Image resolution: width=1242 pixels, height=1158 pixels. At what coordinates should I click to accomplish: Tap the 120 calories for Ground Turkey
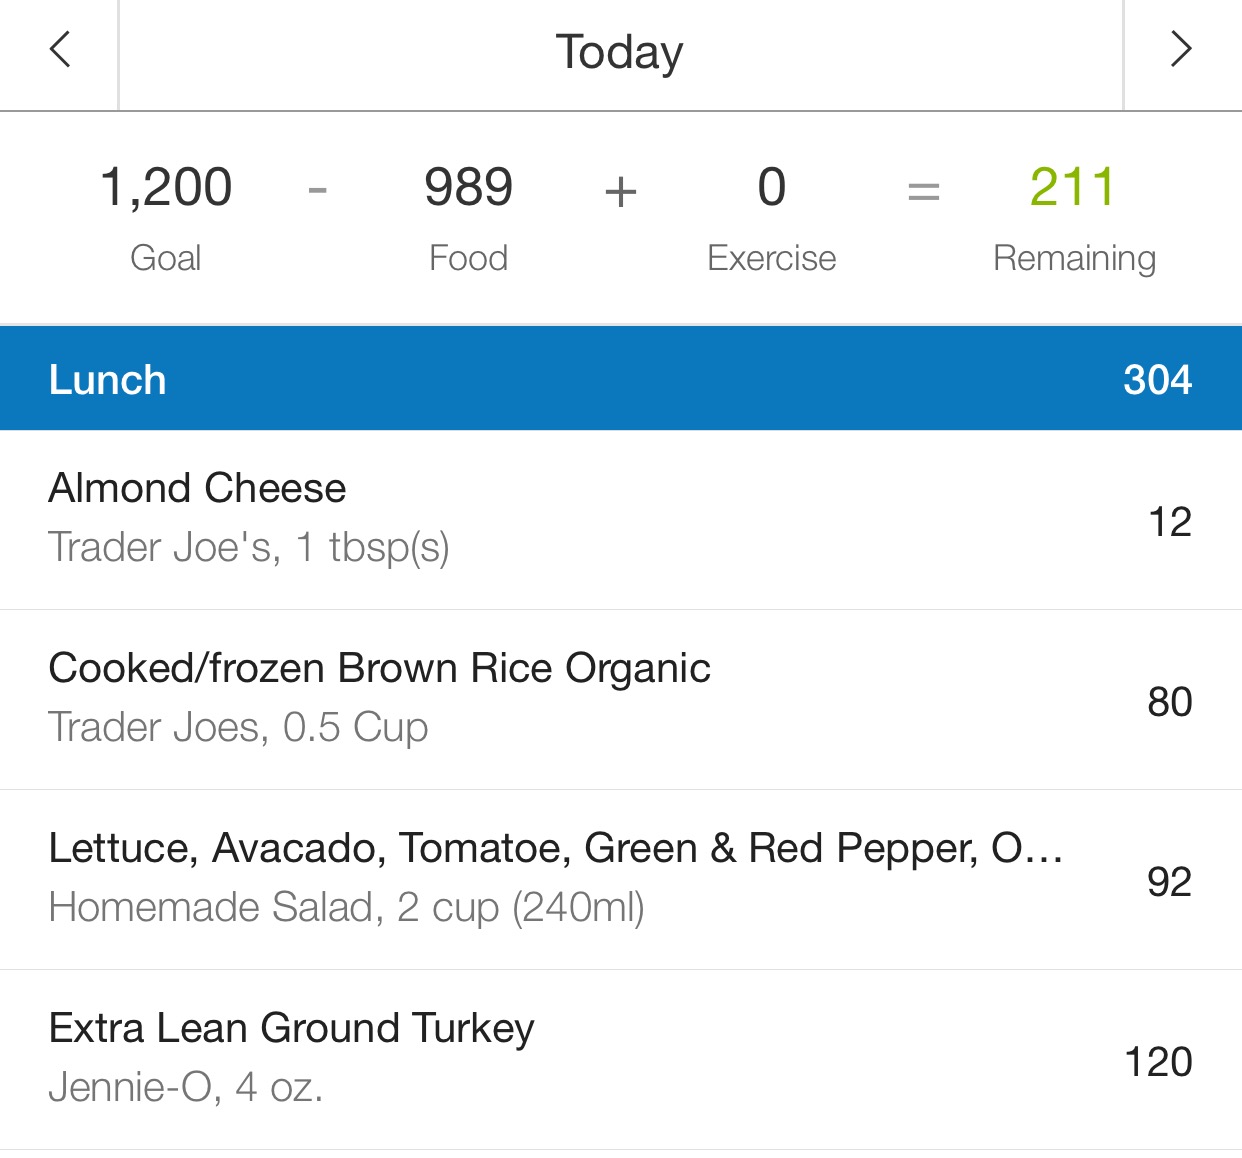tap(1158, 1062)
